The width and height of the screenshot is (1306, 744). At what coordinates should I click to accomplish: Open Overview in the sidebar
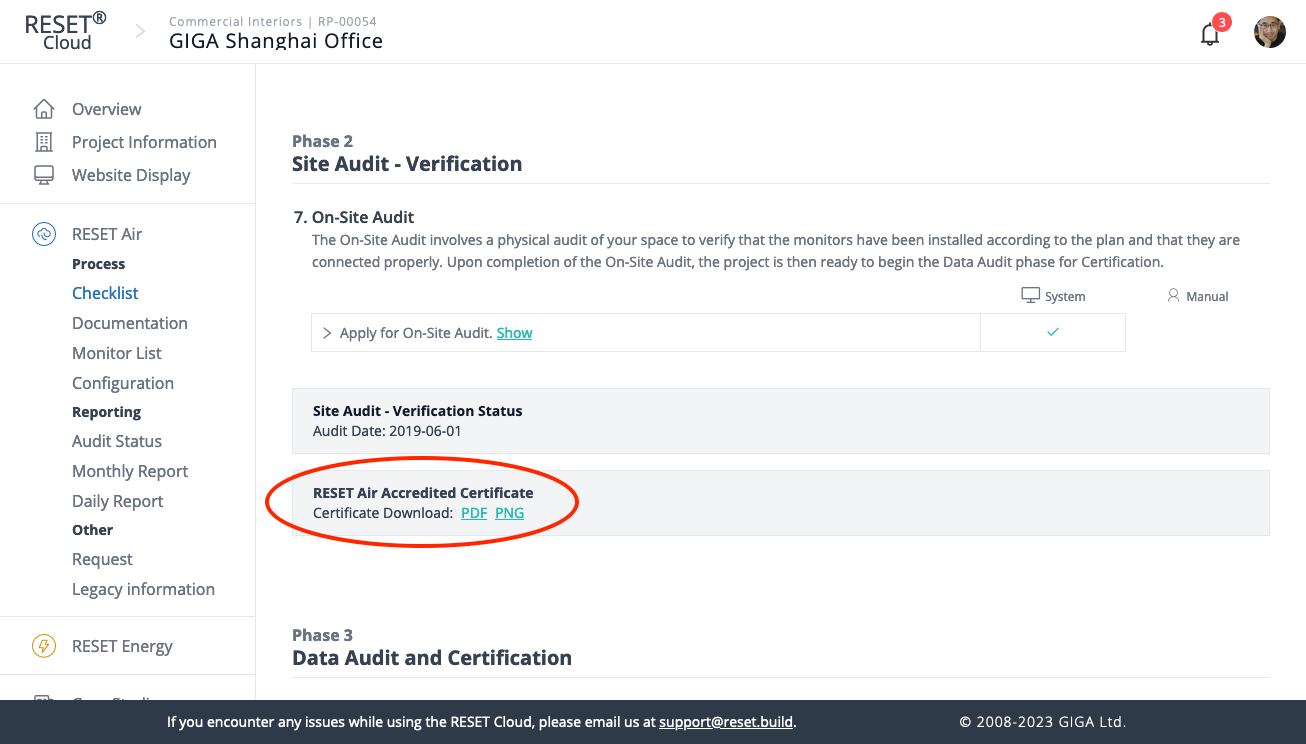point(107,109)
